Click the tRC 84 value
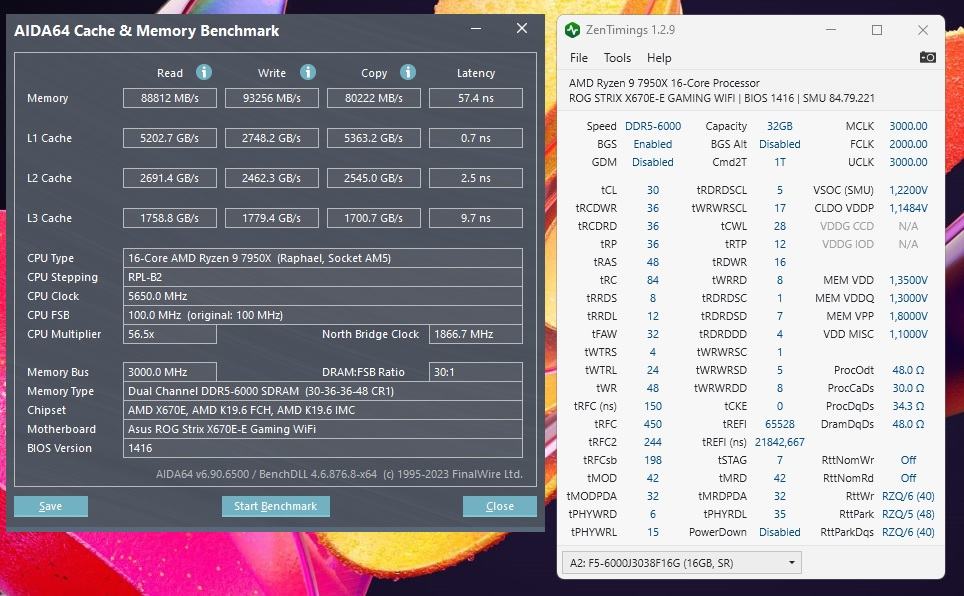The height and width of the screenshot is (596, 964). 653,280
